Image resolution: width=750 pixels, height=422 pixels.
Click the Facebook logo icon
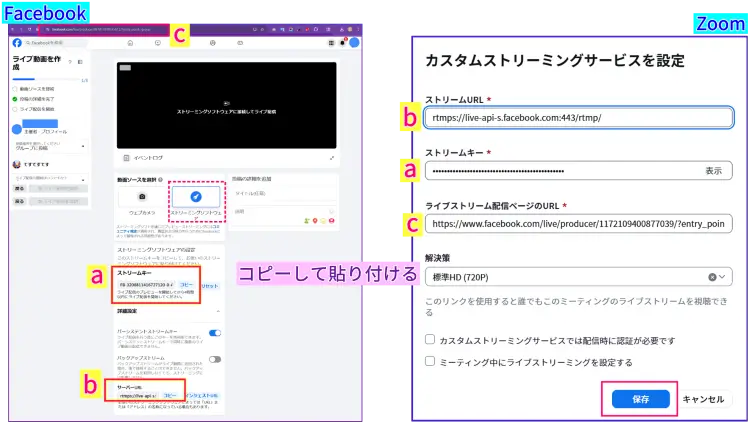18,44
